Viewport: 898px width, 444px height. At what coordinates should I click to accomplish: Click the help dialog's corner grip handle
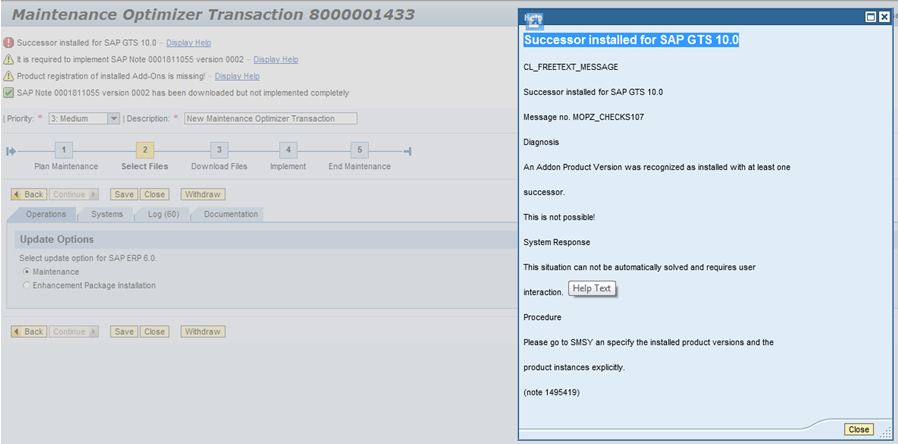tap(885, 434)
